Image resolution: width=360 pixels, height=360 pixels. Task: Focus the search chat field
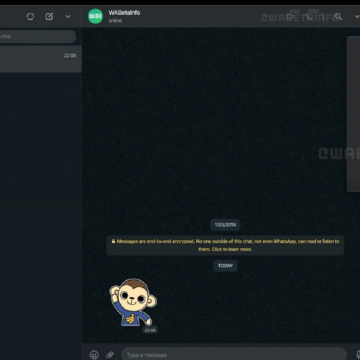[38, 36]
